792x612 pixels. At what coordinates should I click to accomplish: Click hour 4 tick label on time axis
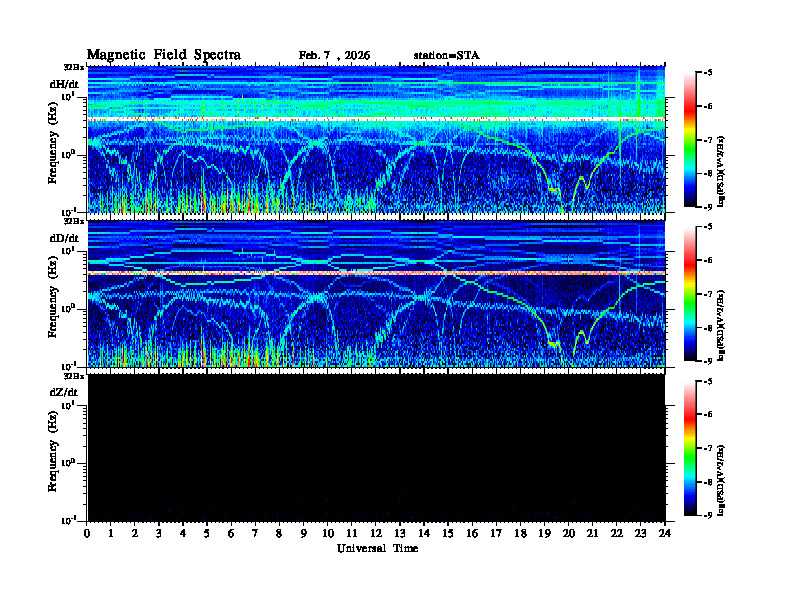coord(183,534)
